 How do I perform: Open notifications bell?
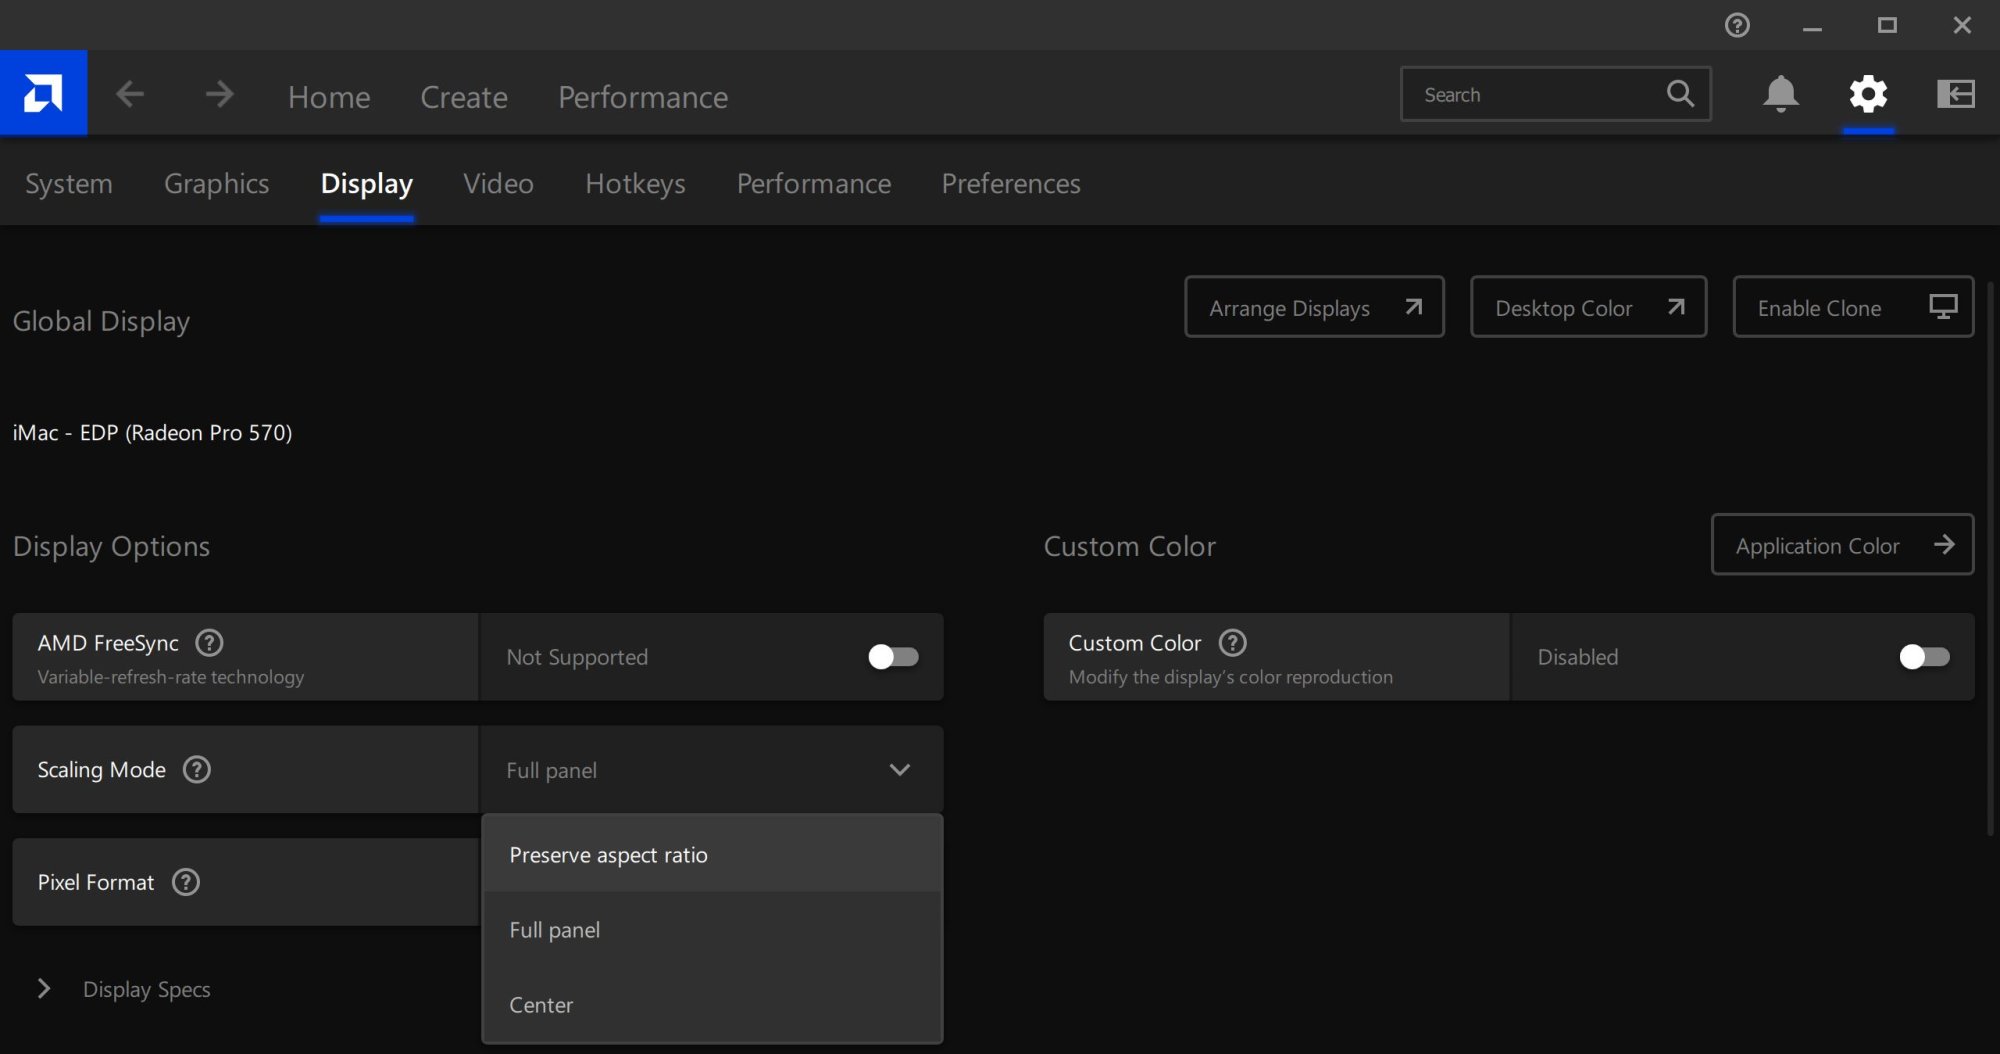(1780, 94)
